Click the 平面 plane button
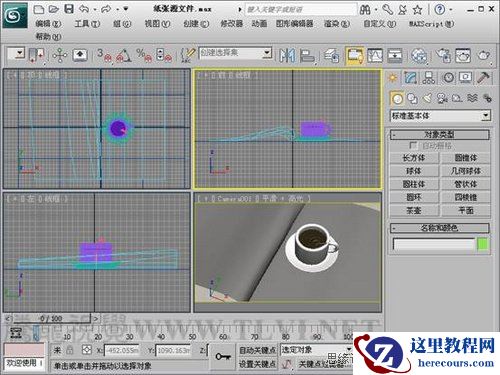 (x=466, y=211)
